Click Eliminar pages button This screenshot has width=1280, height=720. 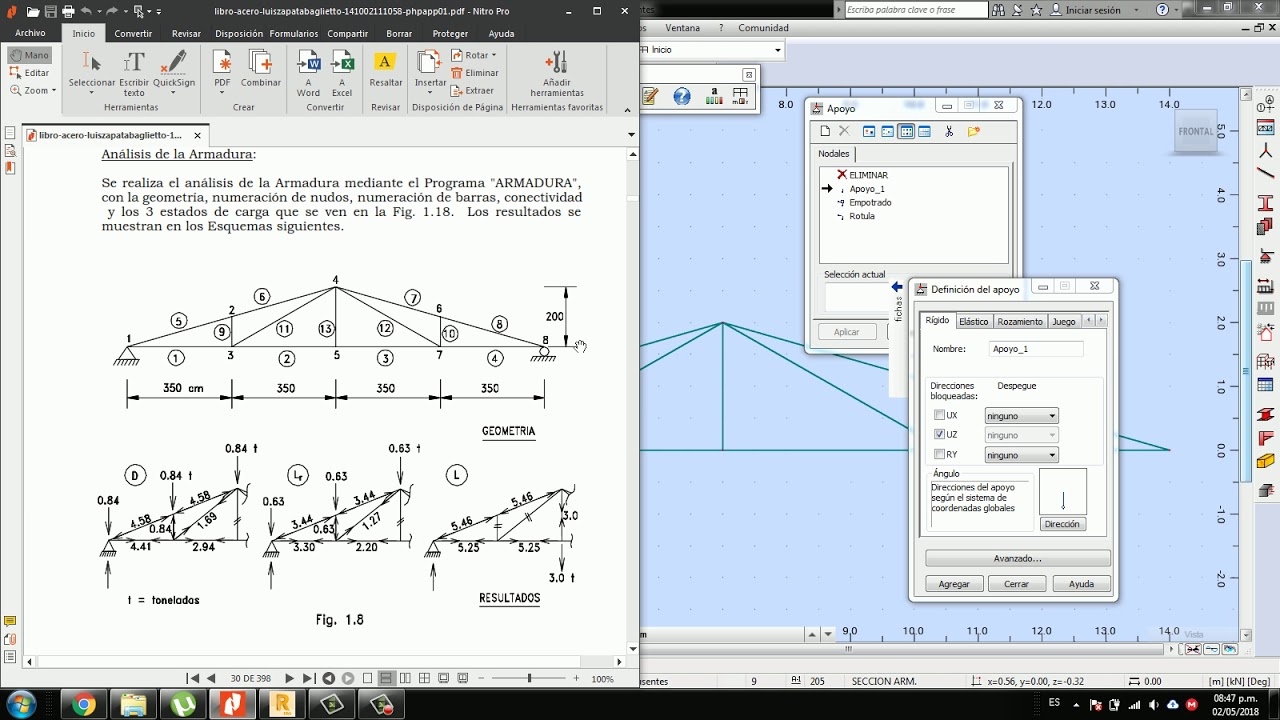tap(475, 73)
